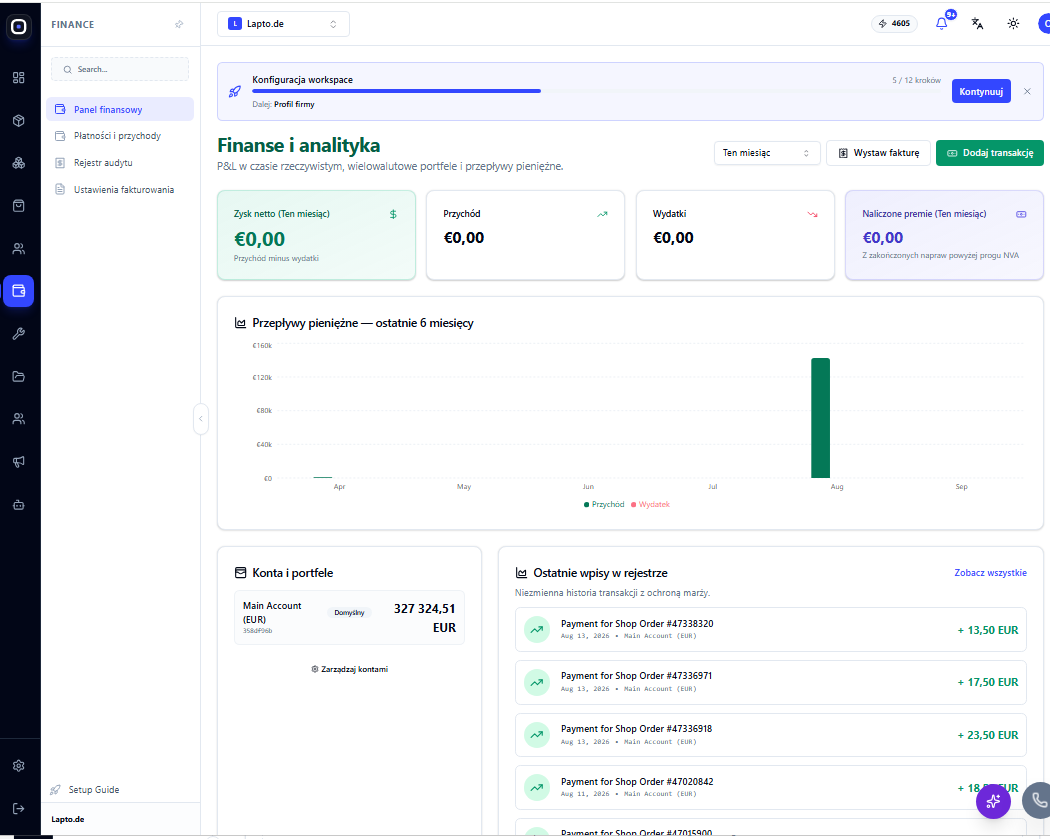Open the Lapto.de workspace selector
Image resolution: width=1050 pixels, height=839 pixels.
pyautogui.click(x=283, y=24)
